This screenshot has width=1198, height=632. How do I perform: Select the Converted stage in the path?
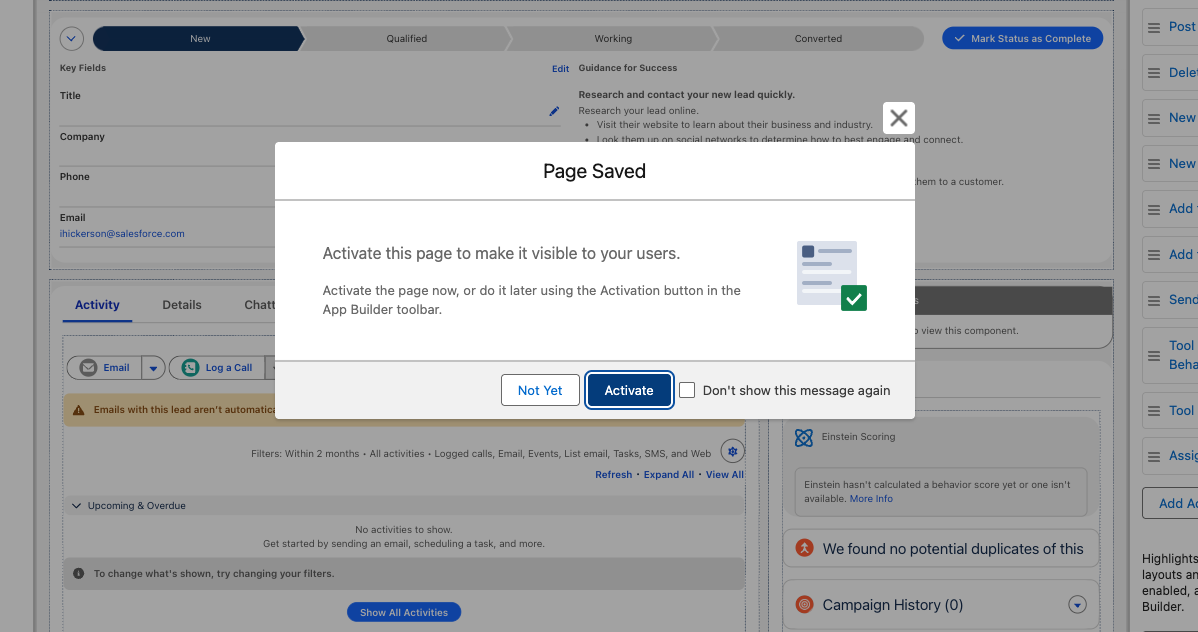coord(818,39)
